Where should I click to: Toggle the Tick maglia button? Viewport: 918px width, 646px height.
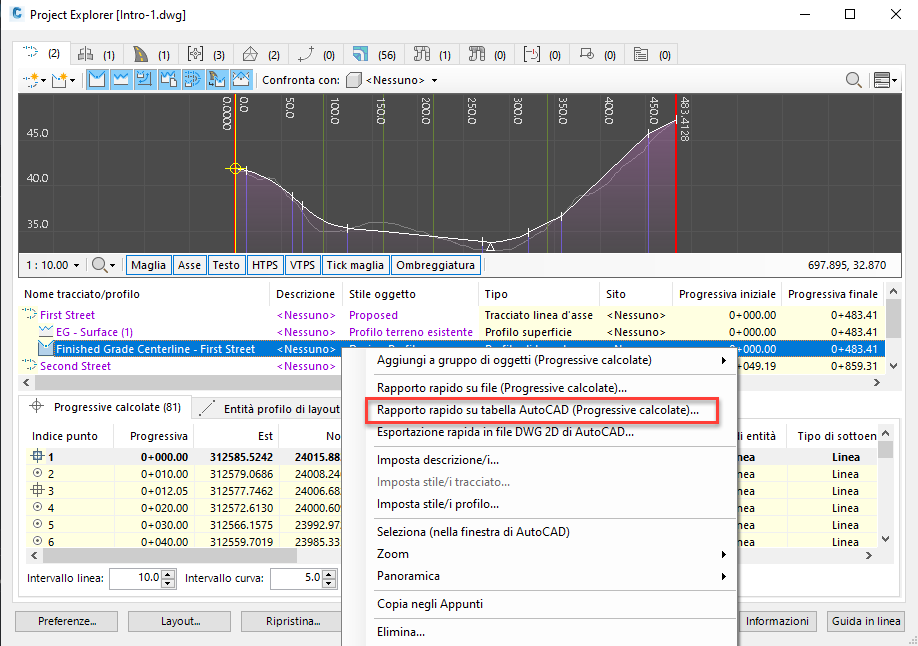pos(355,265)
